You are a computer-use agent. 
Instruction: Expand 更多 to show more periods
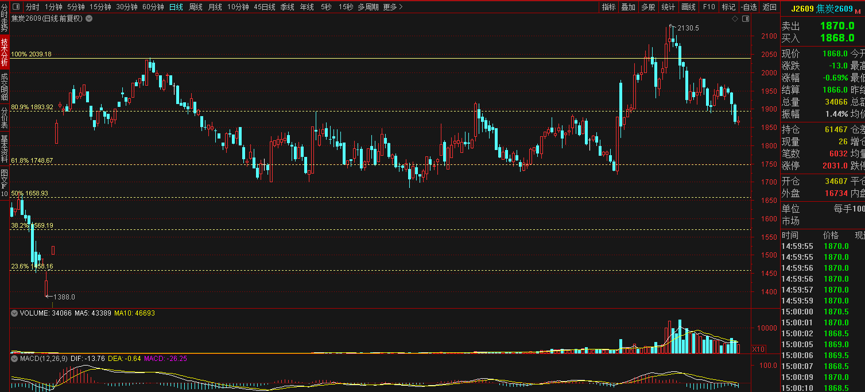[392, 7]
